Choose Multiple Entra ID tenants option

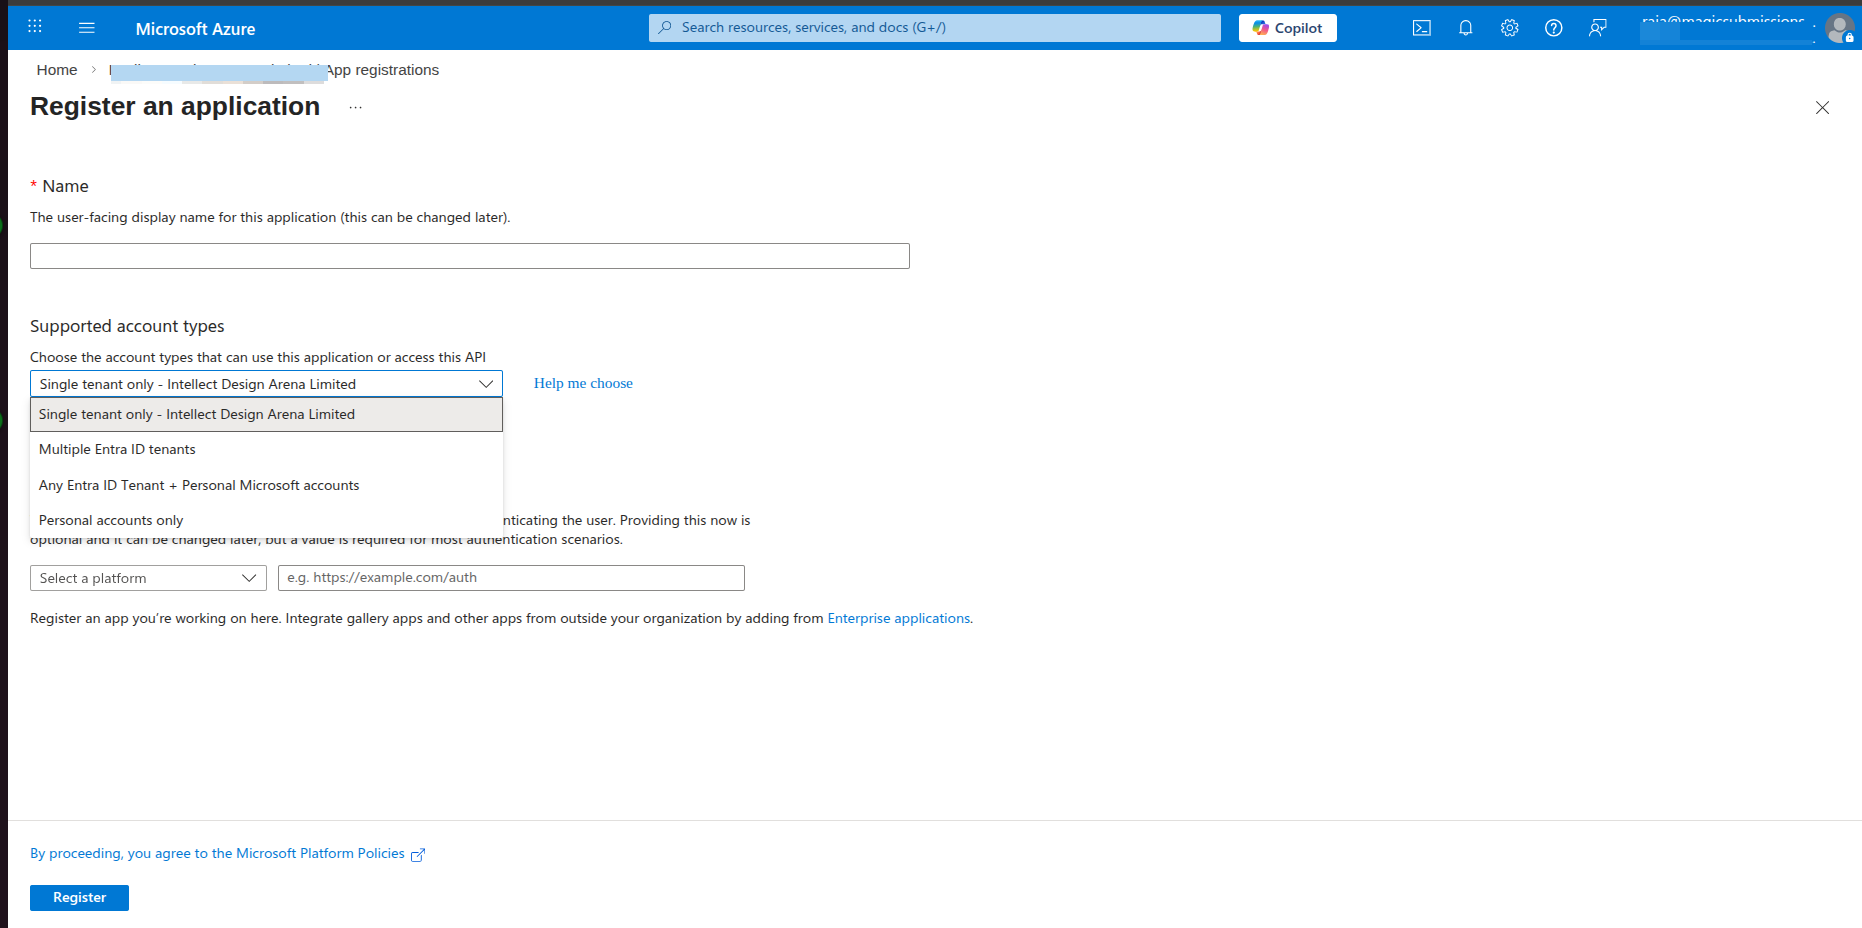pos(266,449)
